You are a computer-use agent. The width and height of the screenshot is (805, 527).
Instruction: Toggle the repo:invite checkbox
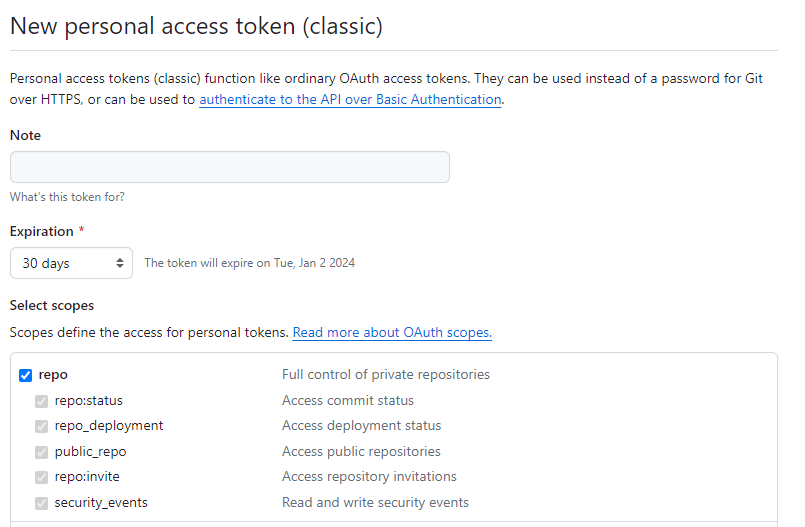(42, 477)
